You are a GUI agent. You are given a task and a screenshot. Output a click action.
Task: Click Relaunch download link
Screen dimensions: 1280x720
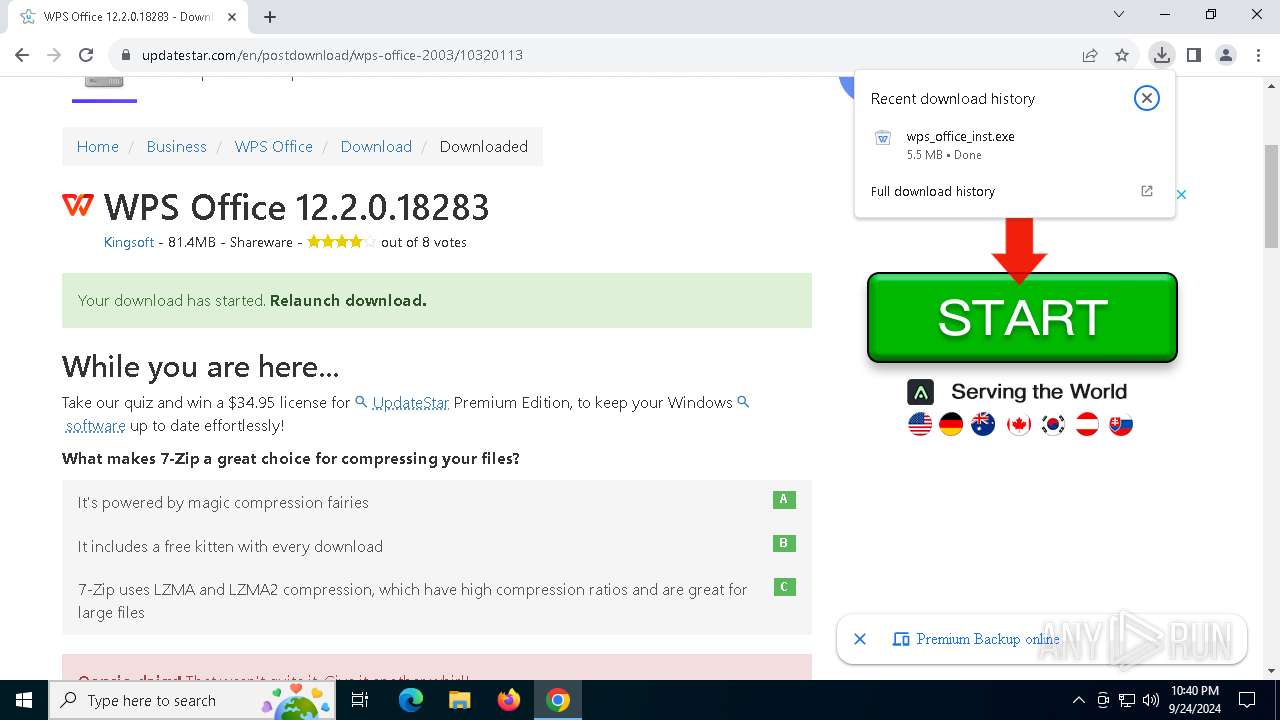coord(348,300)
